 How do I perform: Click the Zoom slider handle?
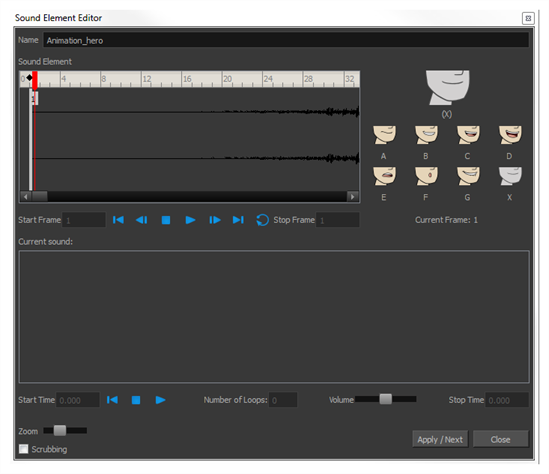coord(60,430)
